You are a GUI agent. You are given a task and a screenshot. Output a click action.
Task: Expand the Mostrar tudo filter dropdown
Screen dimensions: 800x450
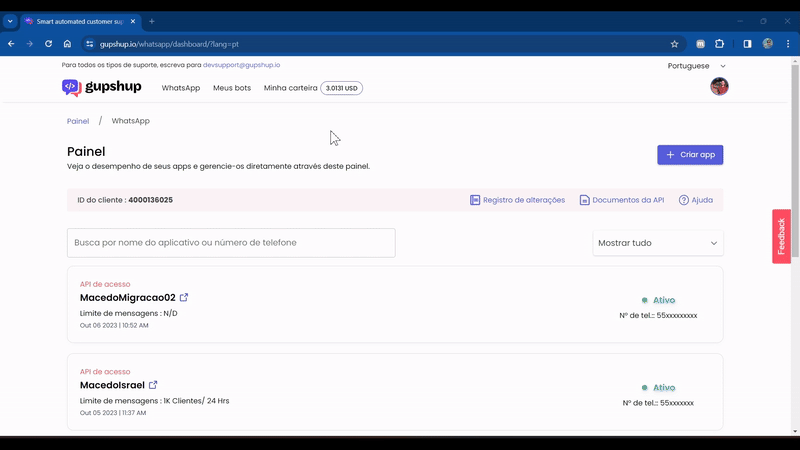[x=658, y=243]
